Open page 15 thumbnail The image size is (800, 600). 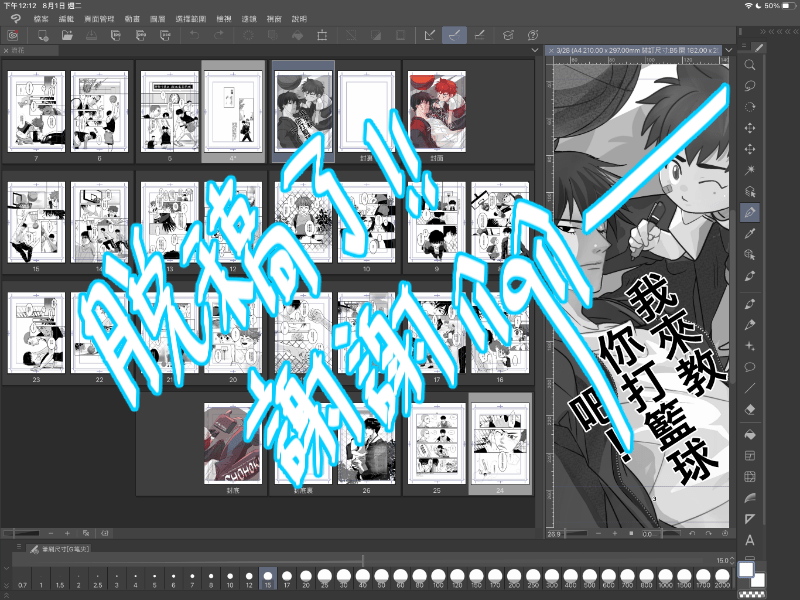click(x=36, y=222)
